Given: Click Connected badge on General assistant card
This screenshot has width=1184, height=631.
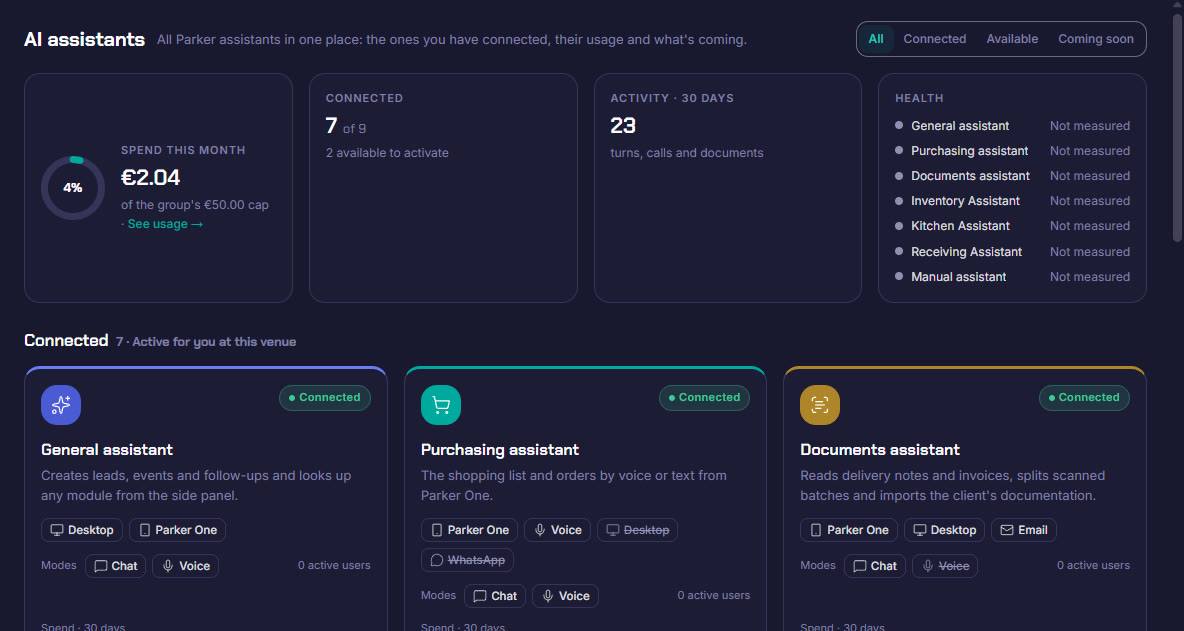Looking at the screenshot, I should pos(325,398).
